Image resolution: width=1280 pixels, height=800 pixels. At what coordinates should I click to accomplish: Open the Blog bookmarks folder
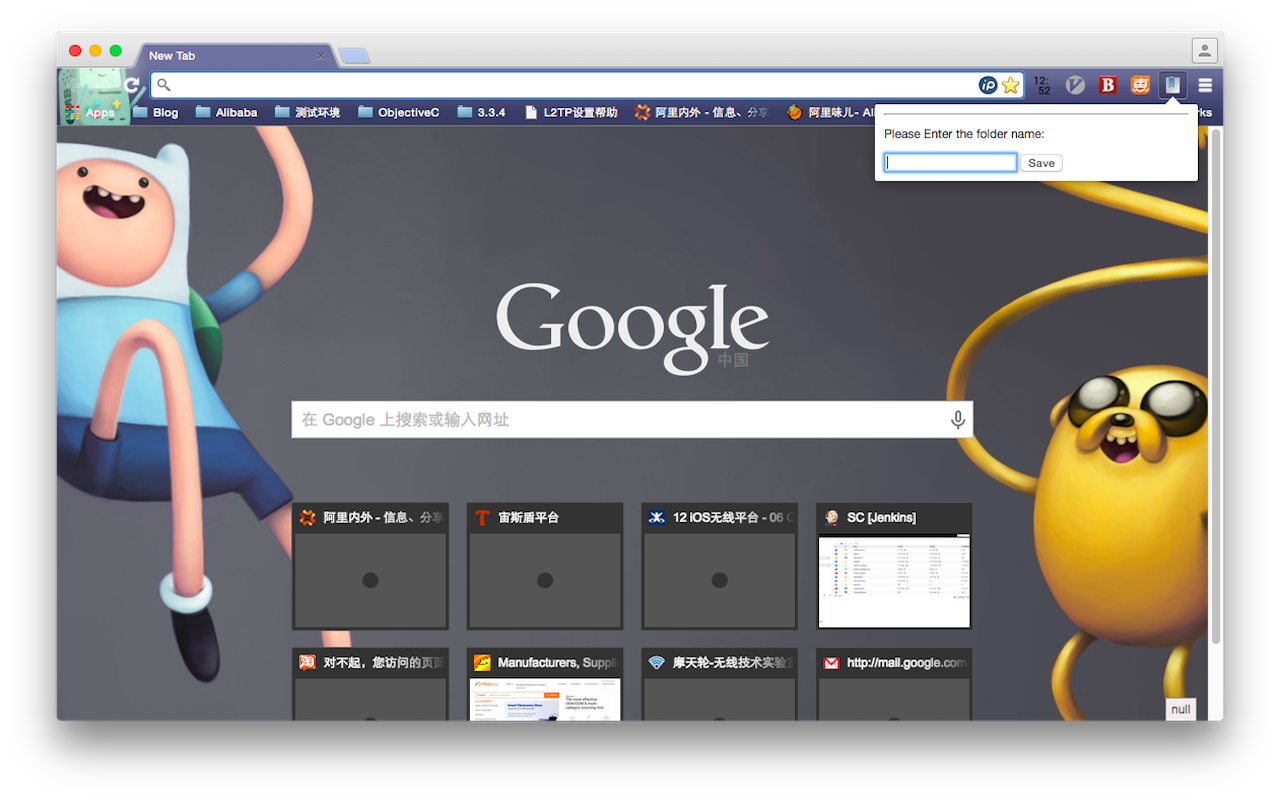coord(155,113)
